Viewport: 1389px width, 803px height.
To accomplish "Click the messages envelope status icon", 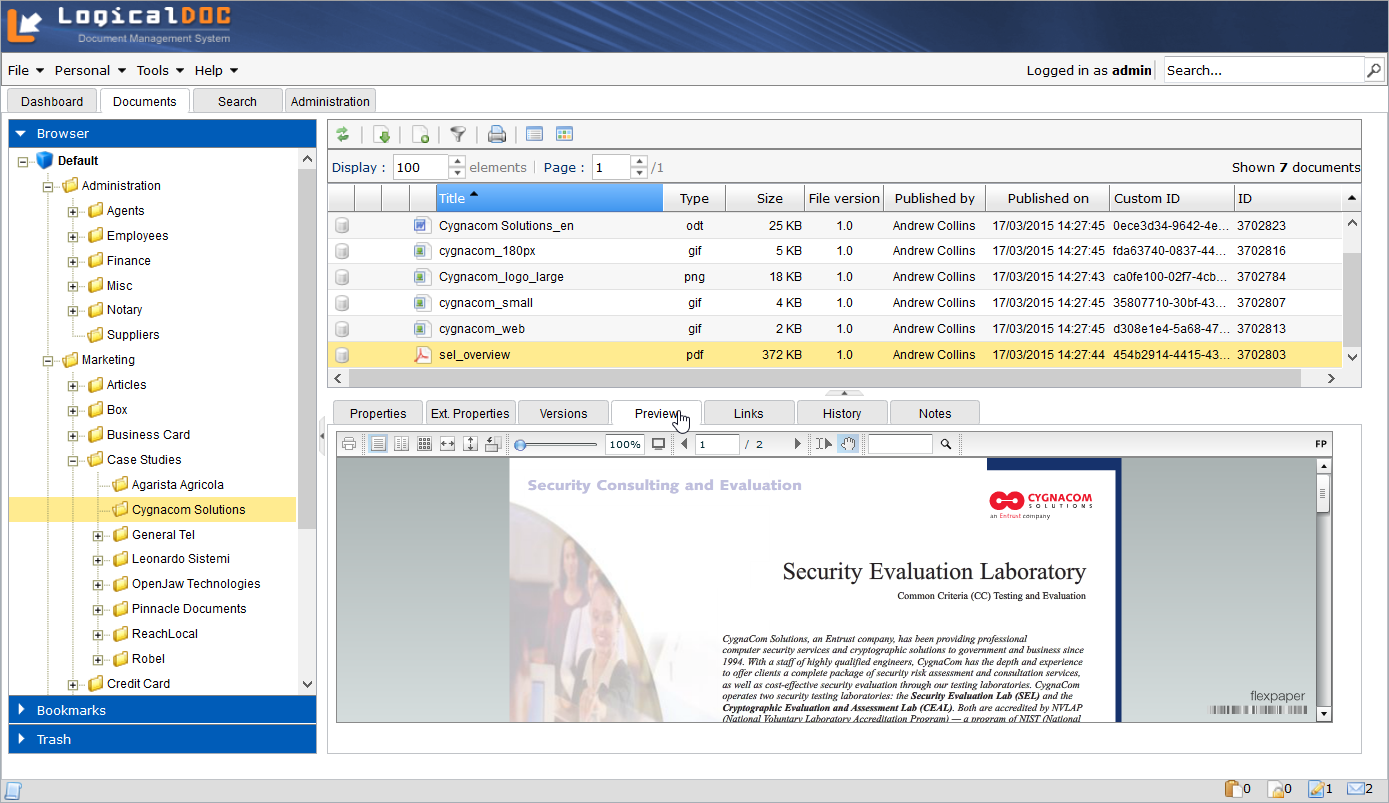I will coord(1357,789).
